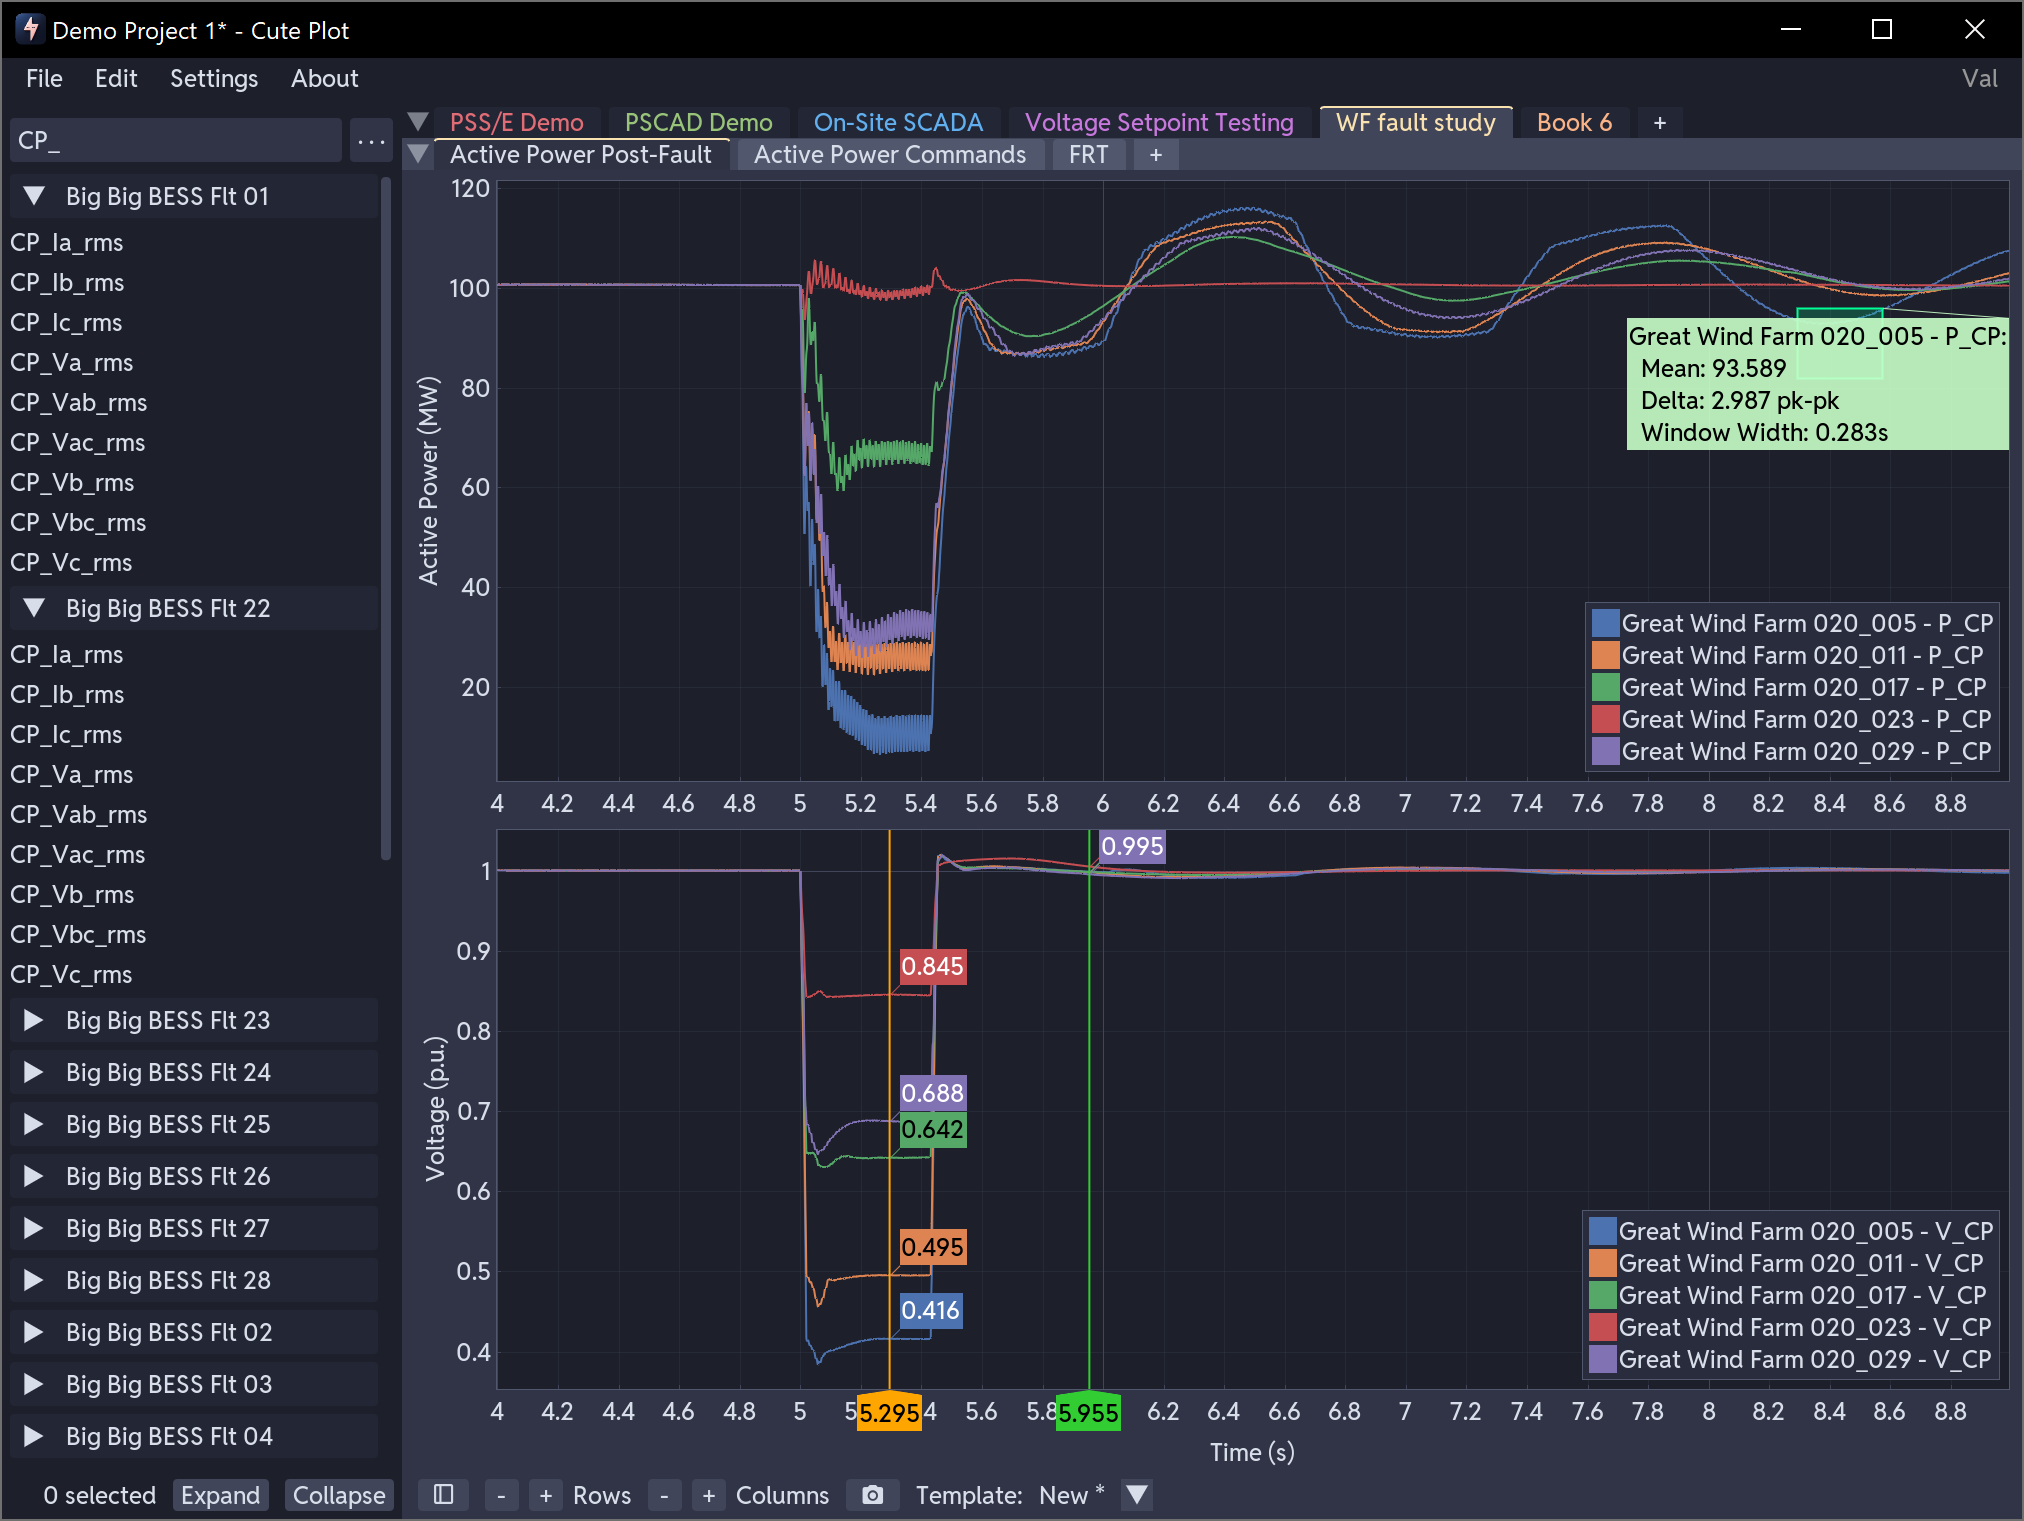Image resolution: width=2024 pixels, height=1521 pixels.
Task: Switch to the Book 6 tab
Action: [x=1574, y=123]
